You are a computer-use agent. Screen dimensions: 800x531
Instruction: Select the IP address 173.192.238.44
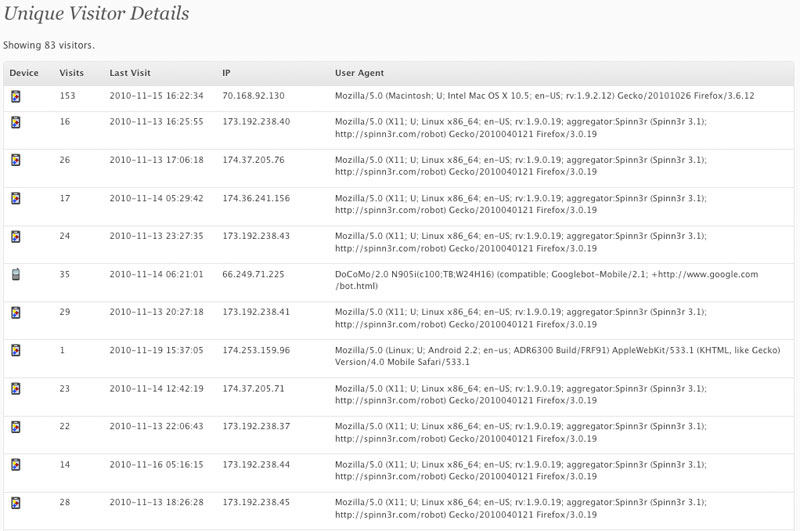coord(256,465)
